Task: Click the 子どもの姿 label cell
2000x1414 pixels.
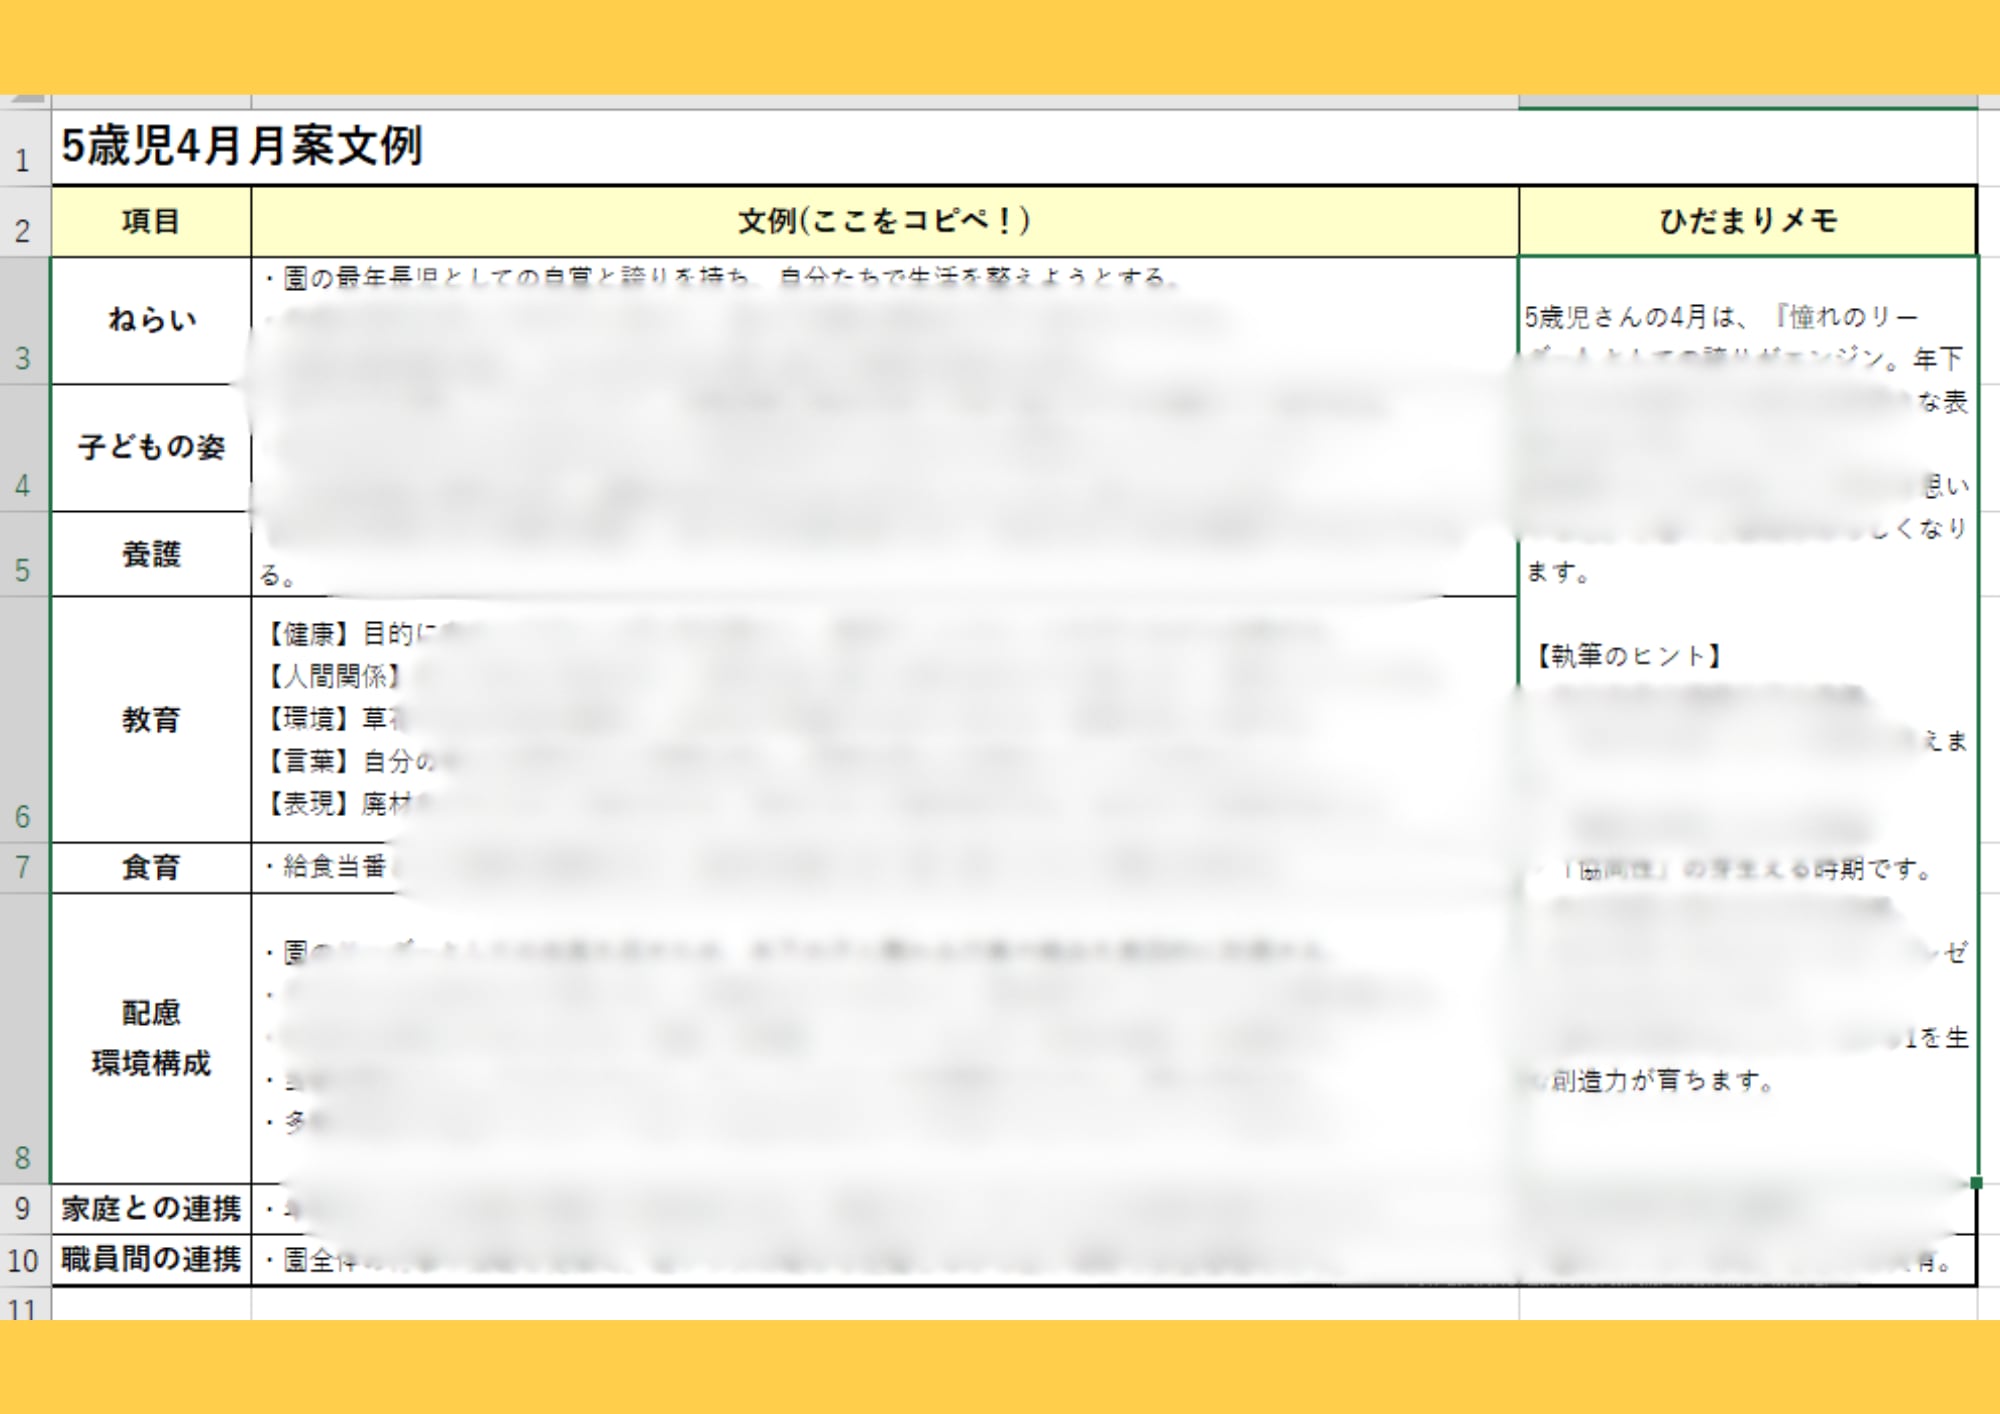Action: point(151,448)
